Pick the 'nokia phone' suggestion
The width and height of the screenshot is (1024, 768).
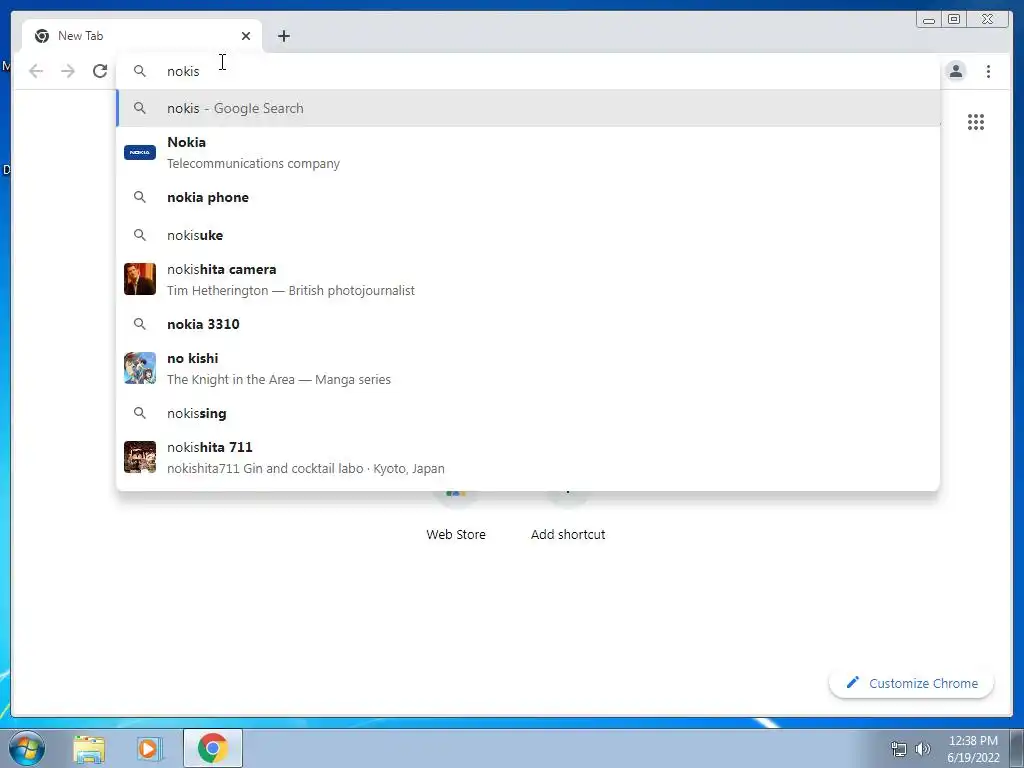click(528, 197)
